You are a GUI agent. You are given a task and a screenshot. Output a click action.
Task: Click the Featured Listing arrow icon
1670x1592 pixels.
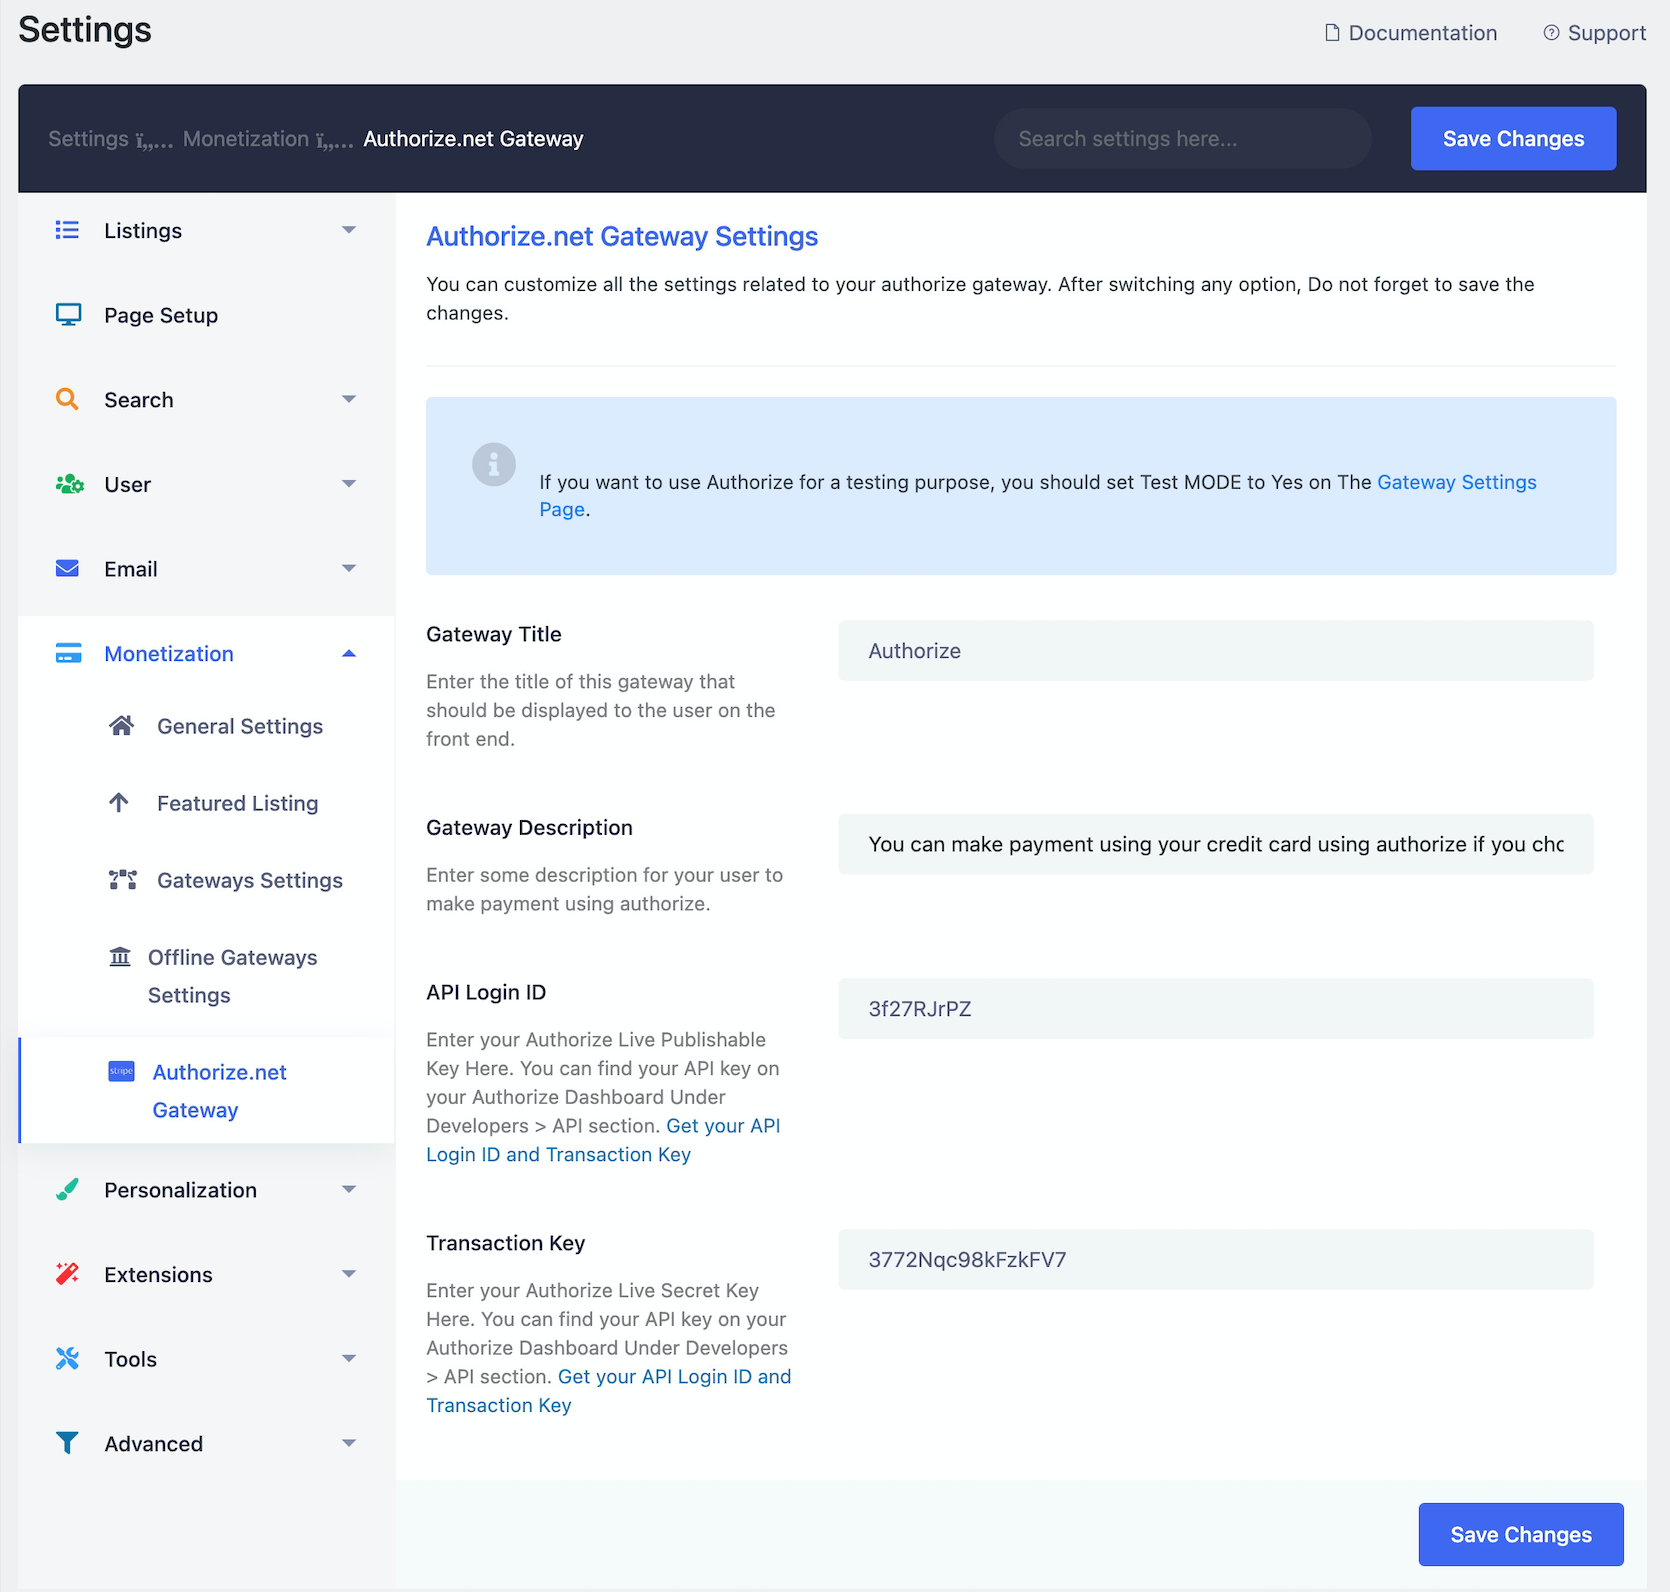120,802
